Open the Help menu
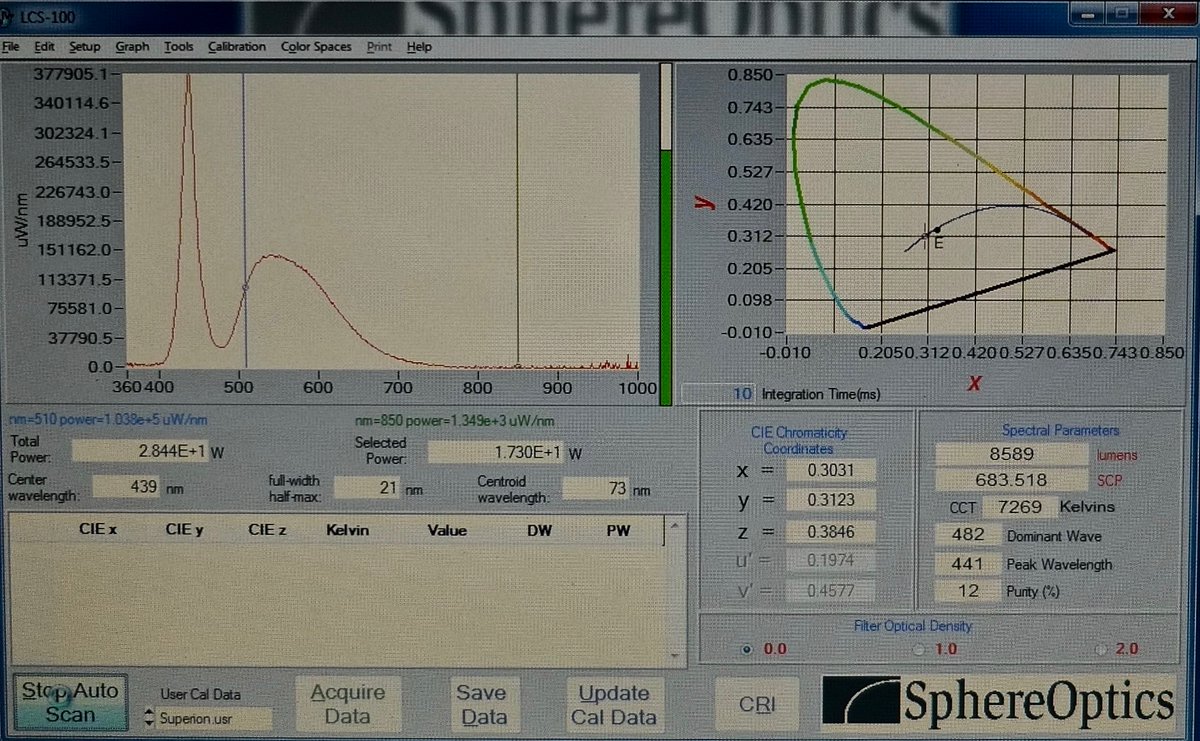 419,47
